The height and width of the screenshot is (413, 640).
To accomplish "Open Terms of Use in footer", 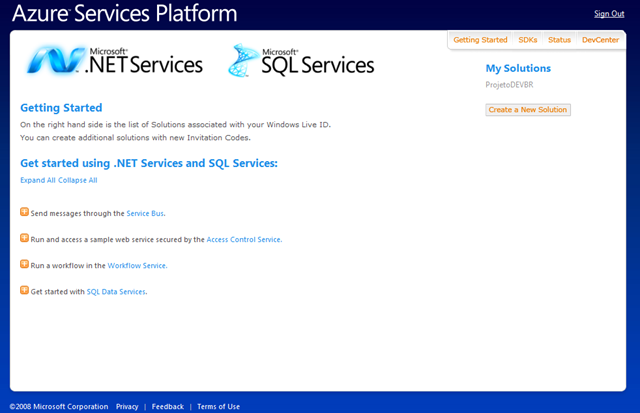I will 218,406.
